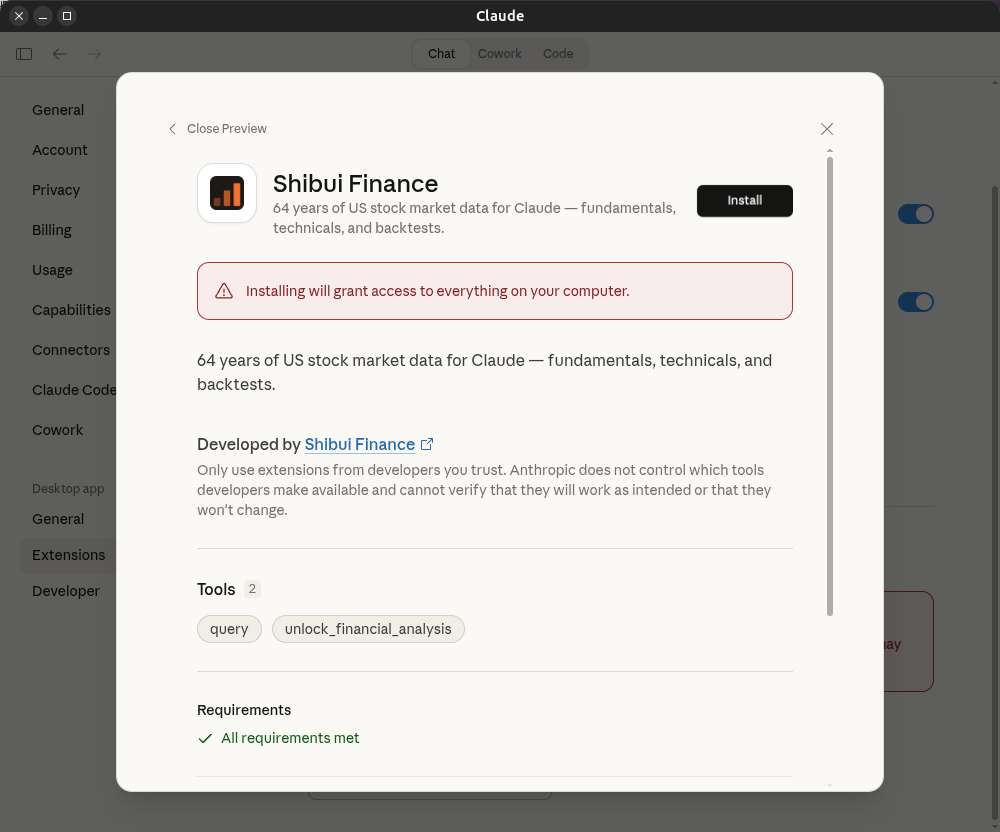Image resolution: width=1000 pixels, height=832 pixels.
Task: Select Developer under Desktop app
Action: [66, 591]
